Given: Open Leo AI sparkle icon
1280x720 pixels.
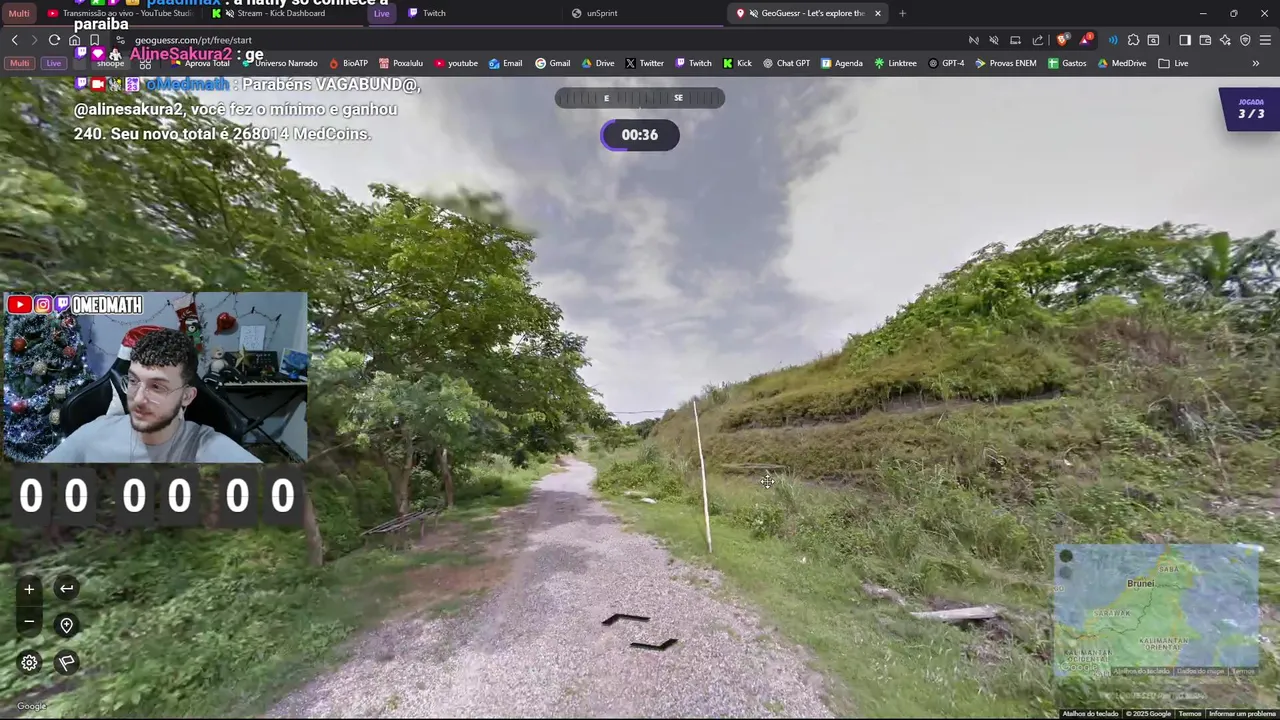Looking at the screenshot, I should pyautogui.click(x=1225, y=40).
